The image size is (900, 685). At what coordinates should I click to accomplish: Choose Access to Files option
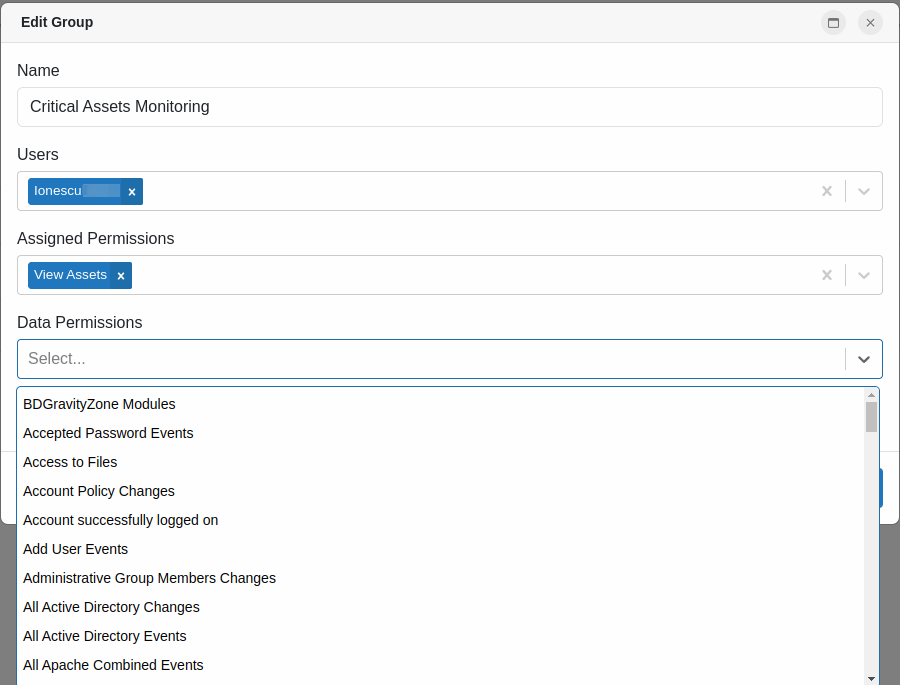[70, 462]
